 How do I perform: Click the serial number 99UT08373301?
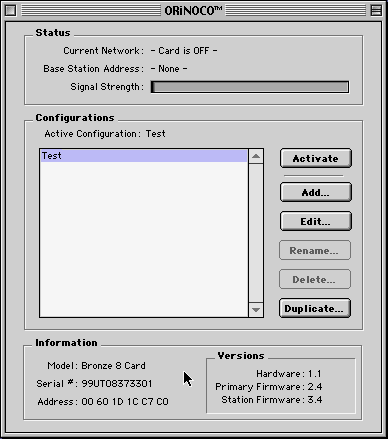117,384
